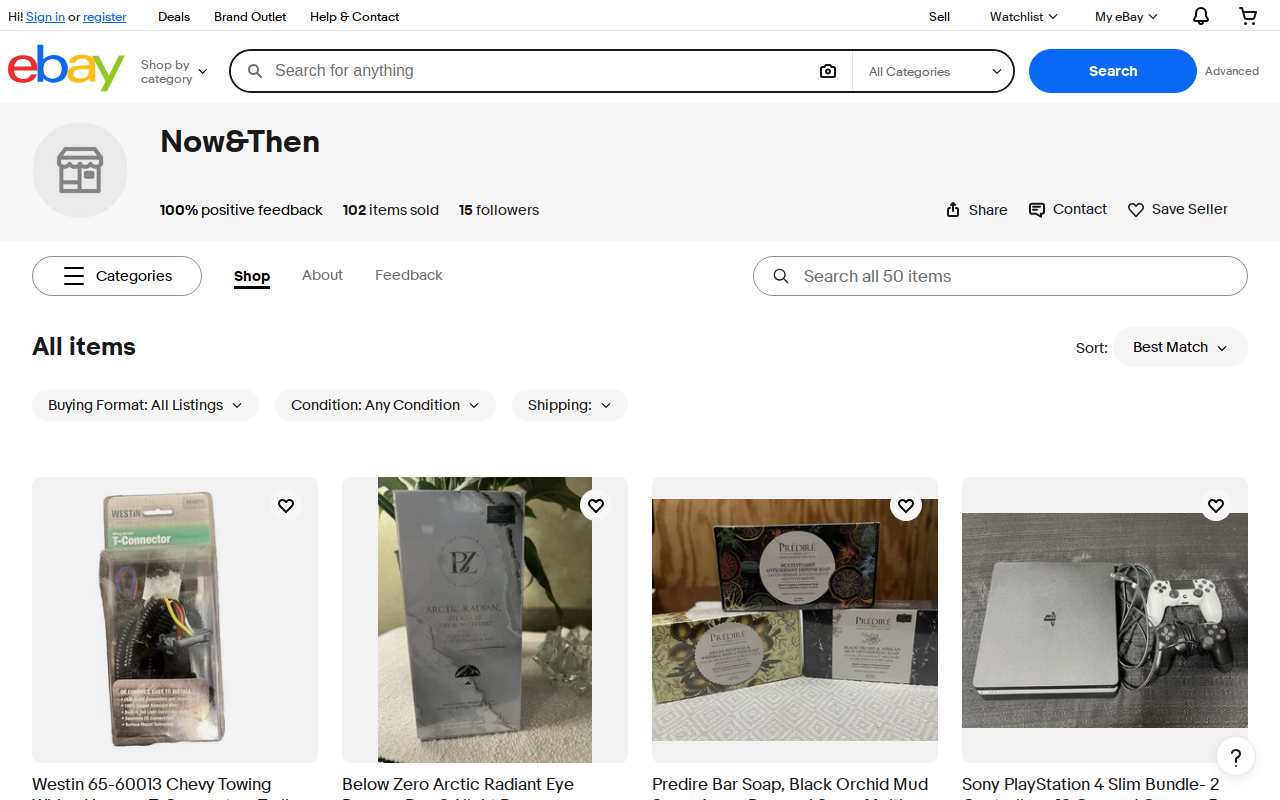Screen dimensions: 1280x800
Task: Search by image camera icon
Action: 828,71
